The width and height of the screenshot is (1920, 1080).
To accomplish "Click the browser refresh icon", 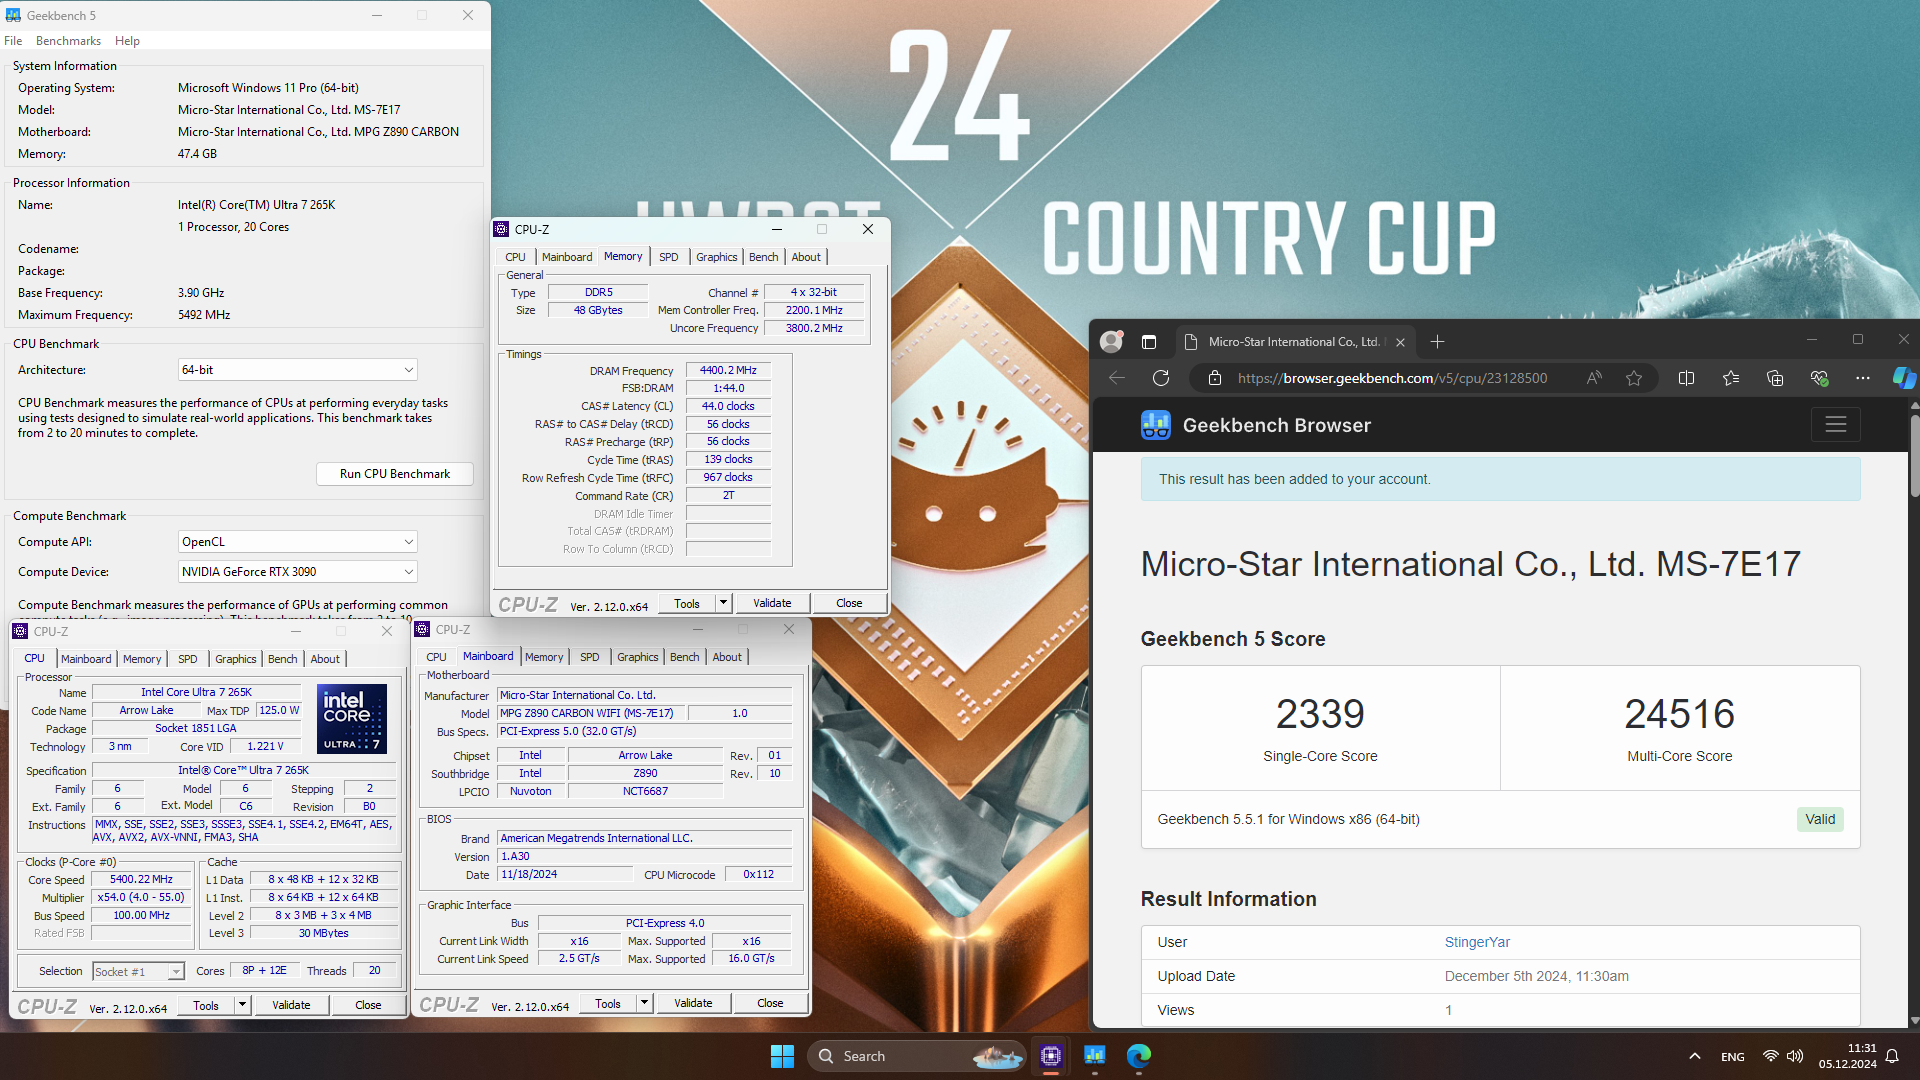I will [x=1161, y=378].
